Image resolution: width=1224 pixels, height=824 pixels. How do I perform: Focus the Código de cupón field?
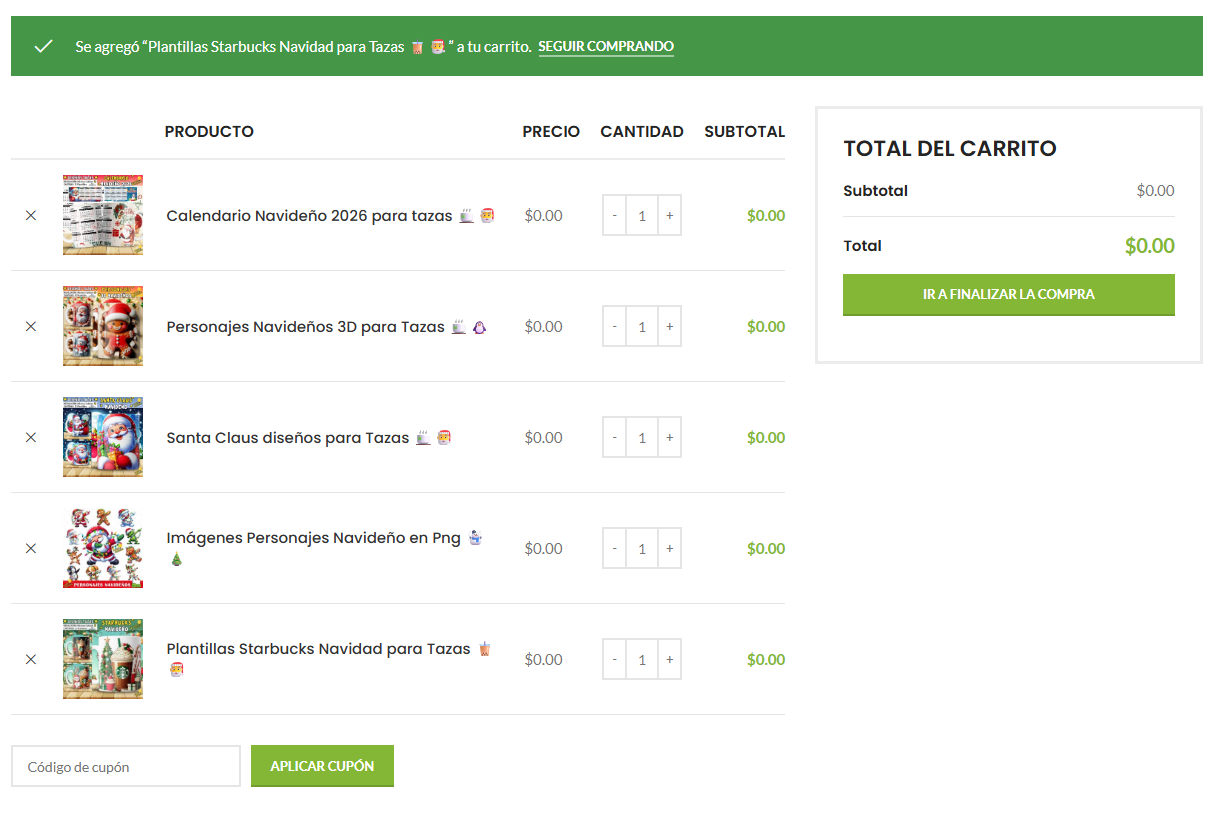click(x=126, y=766)
